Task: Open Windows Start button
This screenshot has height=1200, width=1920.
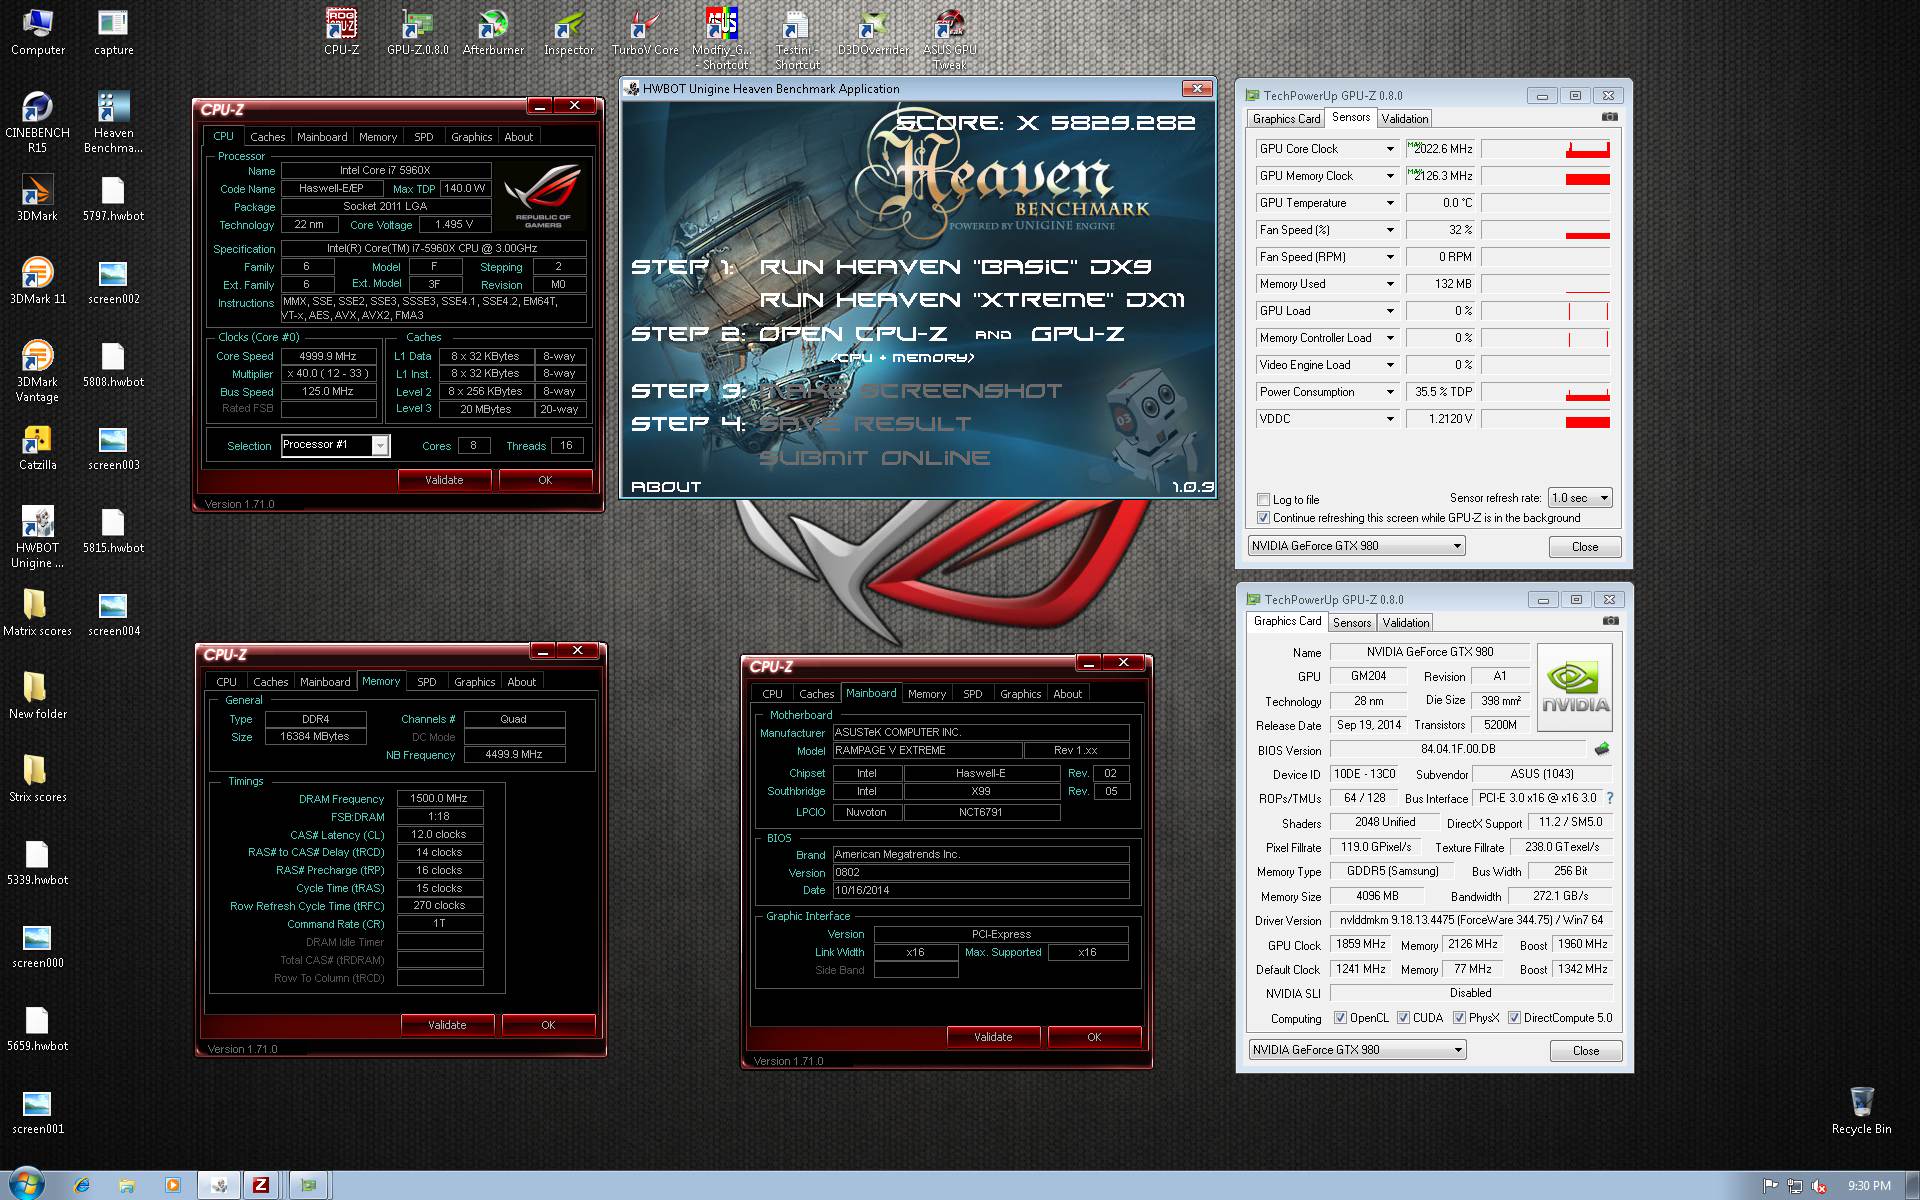Action: point(27,1184)
